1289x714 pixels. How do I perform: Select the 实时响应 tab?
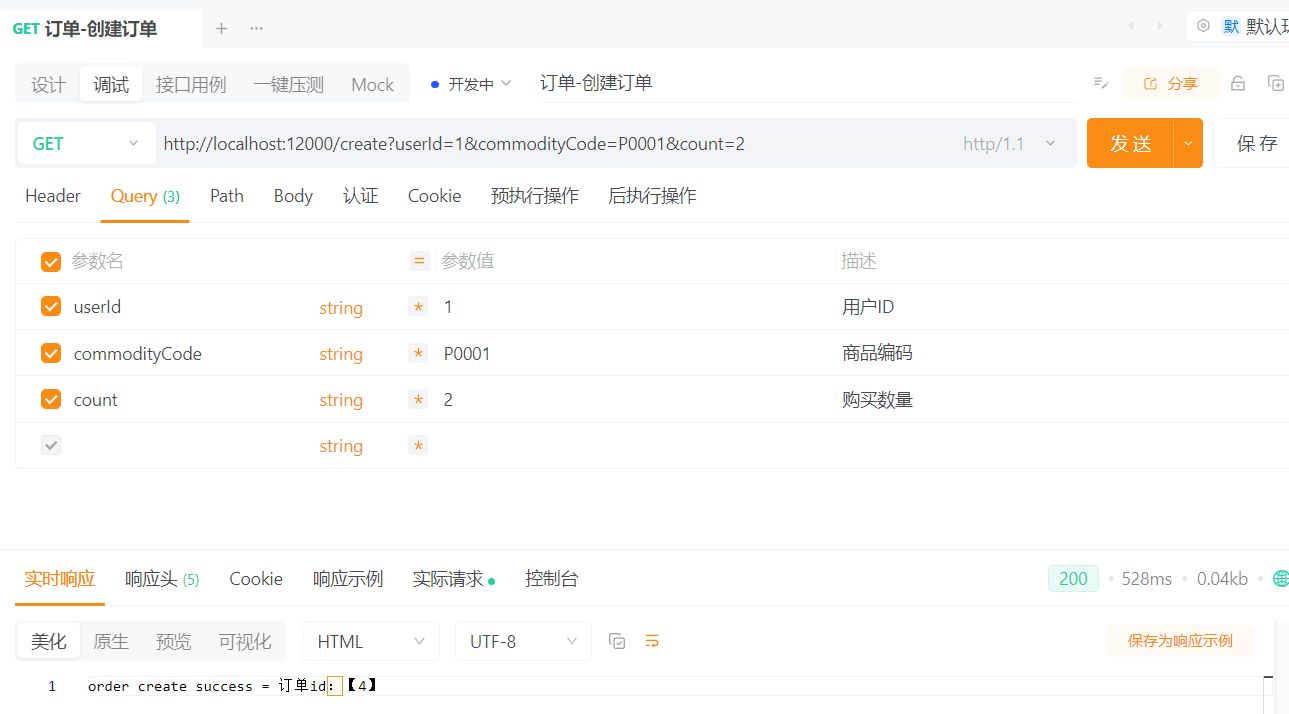(x=60, y=579)
